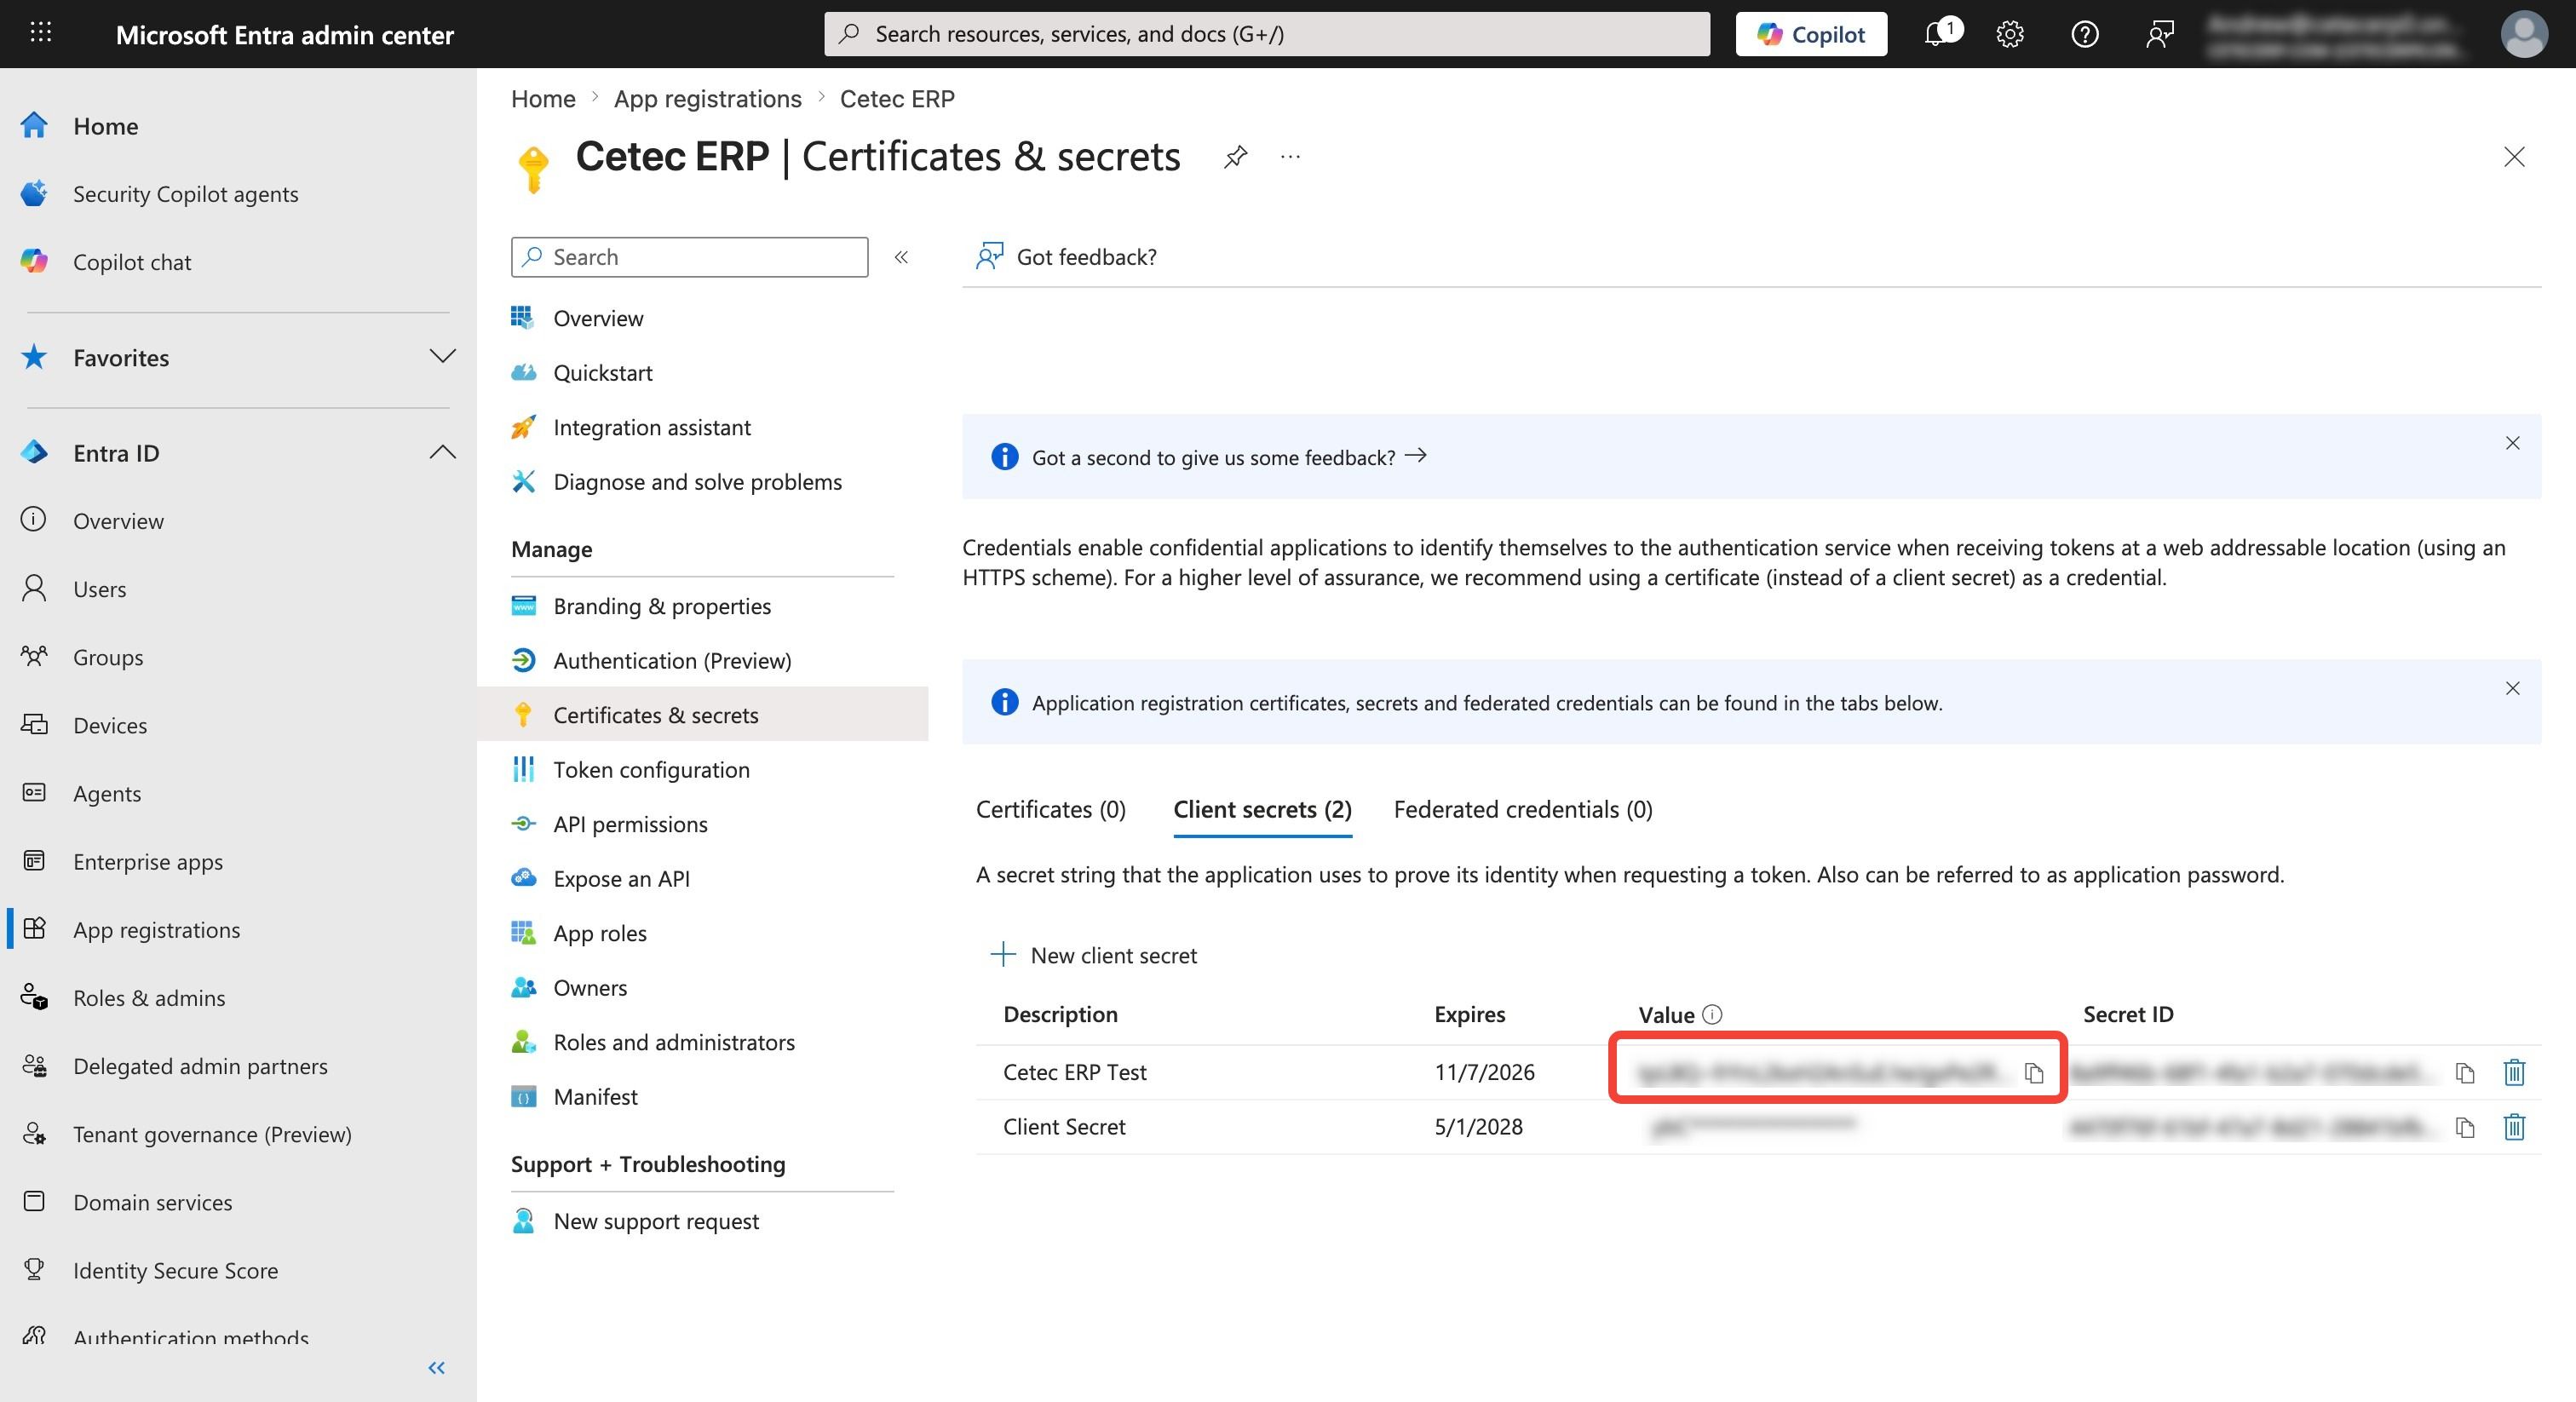The image size is (2576, 1402).
Task: Pin the Certificates & secrets blade
Action: [1236, 157]
